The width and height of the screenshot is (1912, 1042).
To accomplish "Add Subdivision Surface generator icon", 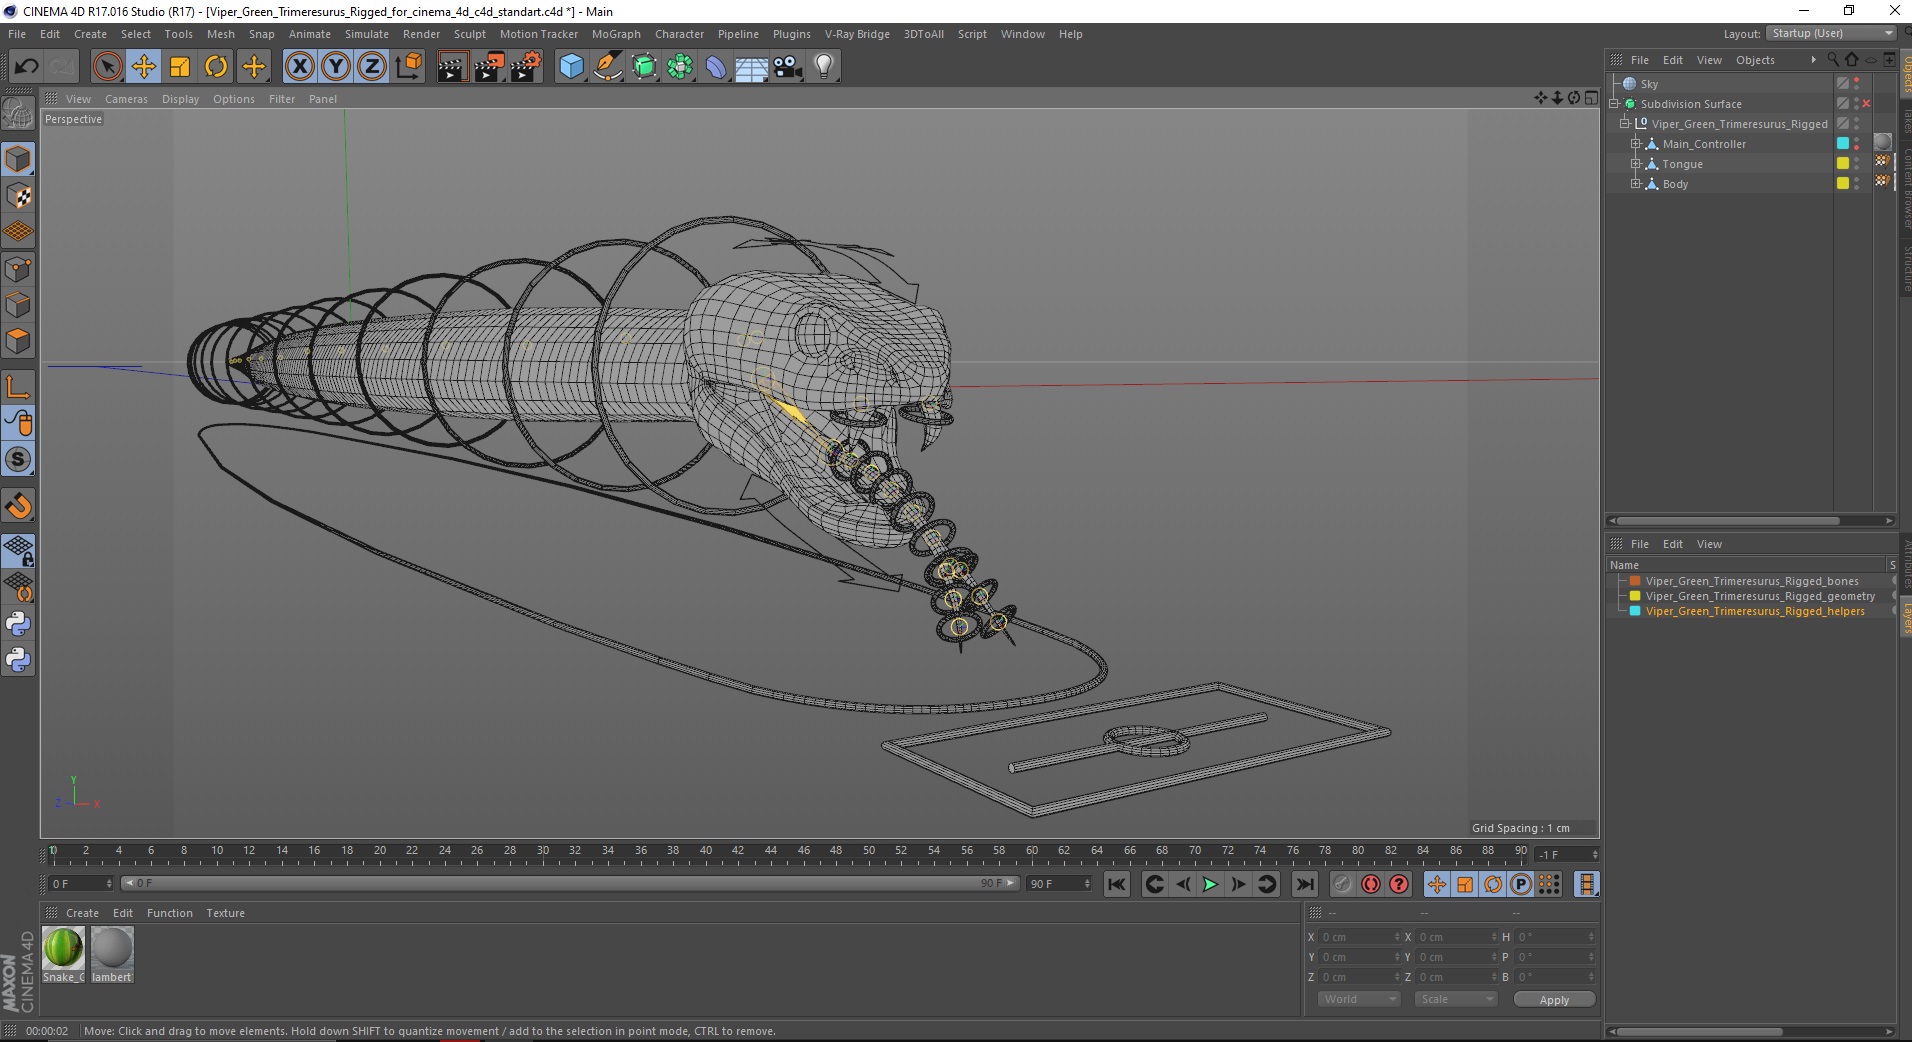I will point(644,67).
